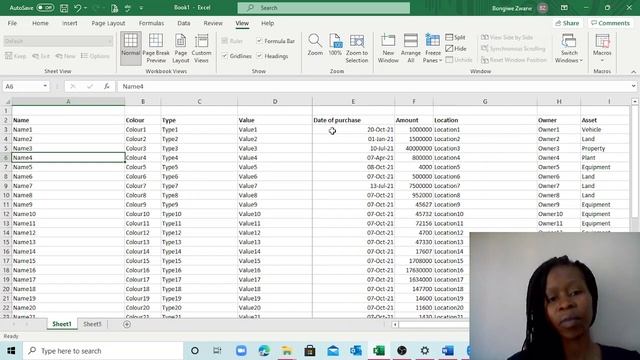Collapse the ribbon with the arrow

633,72
